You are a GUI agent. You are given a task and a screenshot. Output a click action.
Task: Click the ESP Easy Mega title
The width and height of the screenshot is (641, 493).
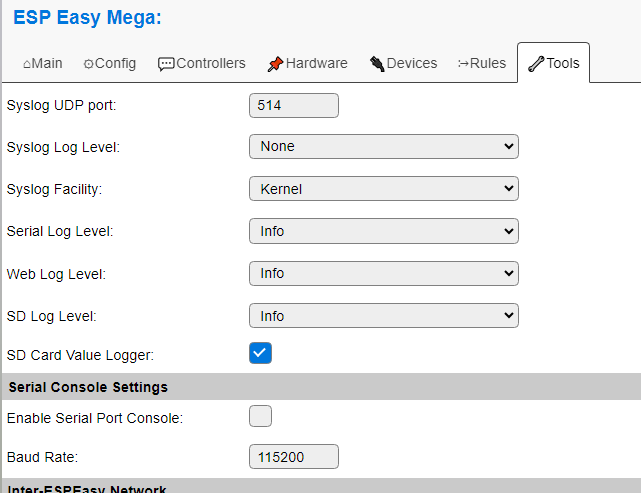tap(87, 18)
